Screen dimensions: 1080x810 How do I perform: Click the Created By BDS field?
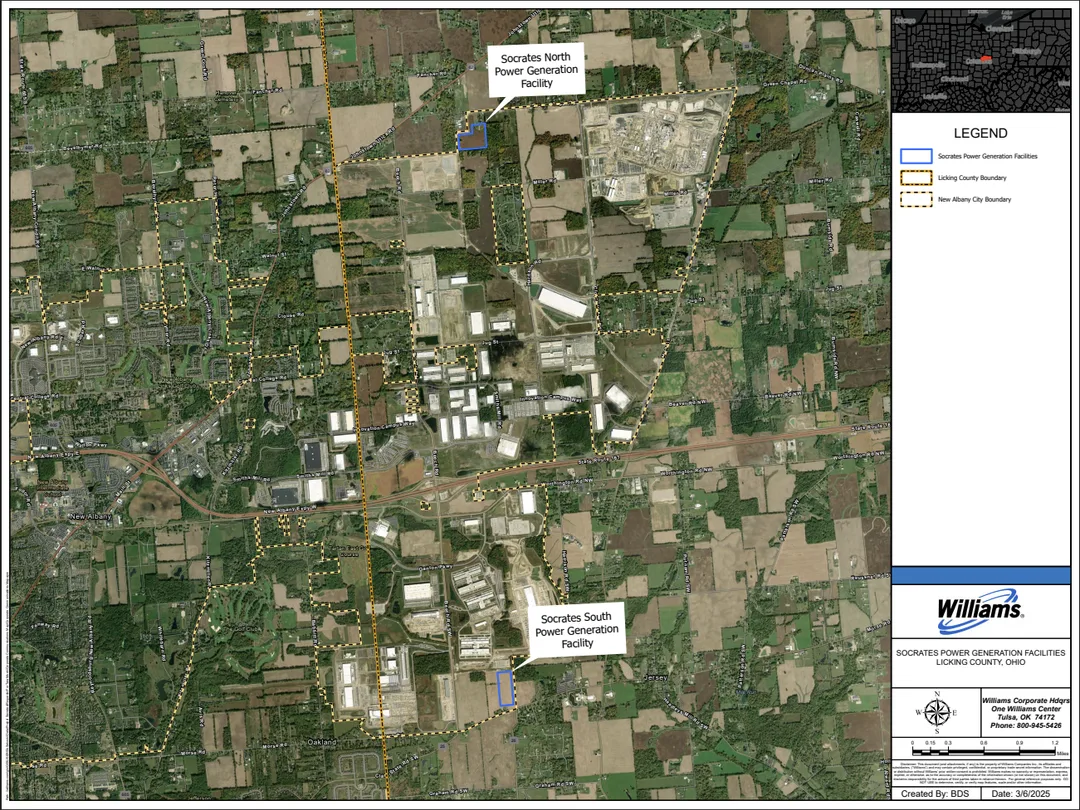pyautogui.click(x=935, y=793)
